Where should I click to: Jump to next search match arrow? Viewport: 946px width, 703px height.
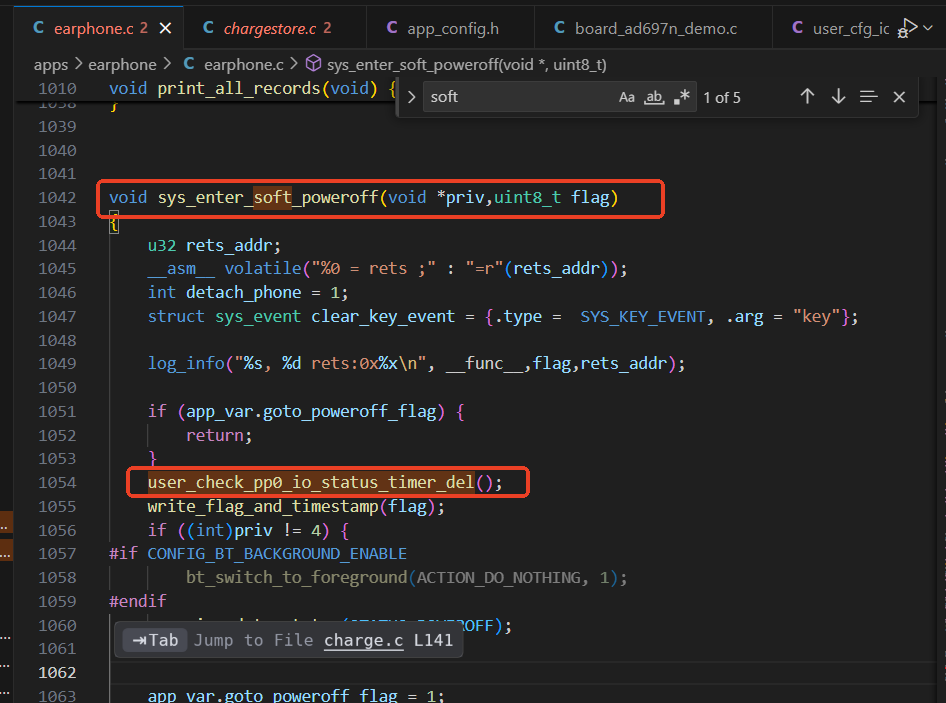pyautogui.click(x=838, y=97)
